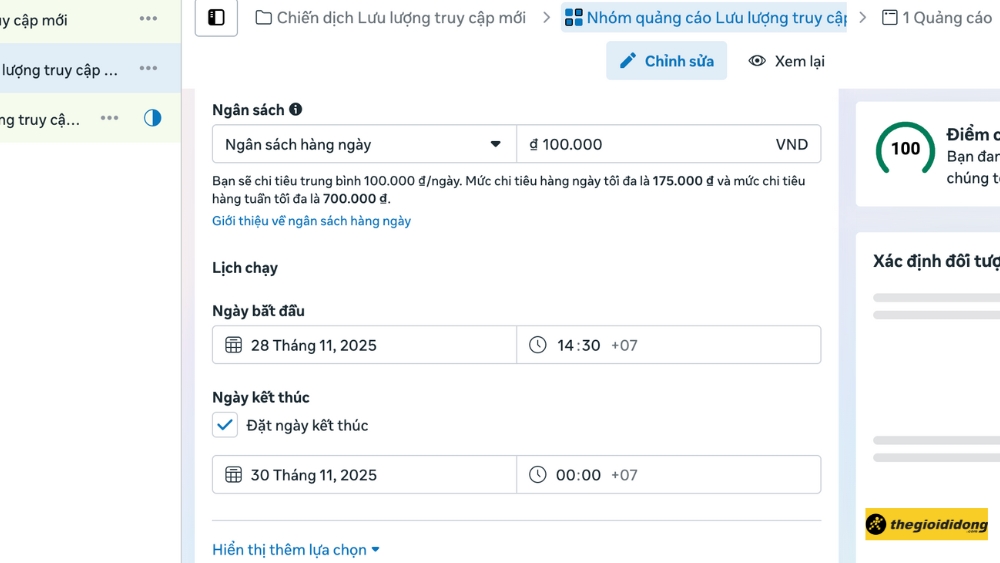The width and height of the screenshot is (1000, 563).
Task: Select start date '28 Tháng 11, 2025'
Action: (364, 345)
